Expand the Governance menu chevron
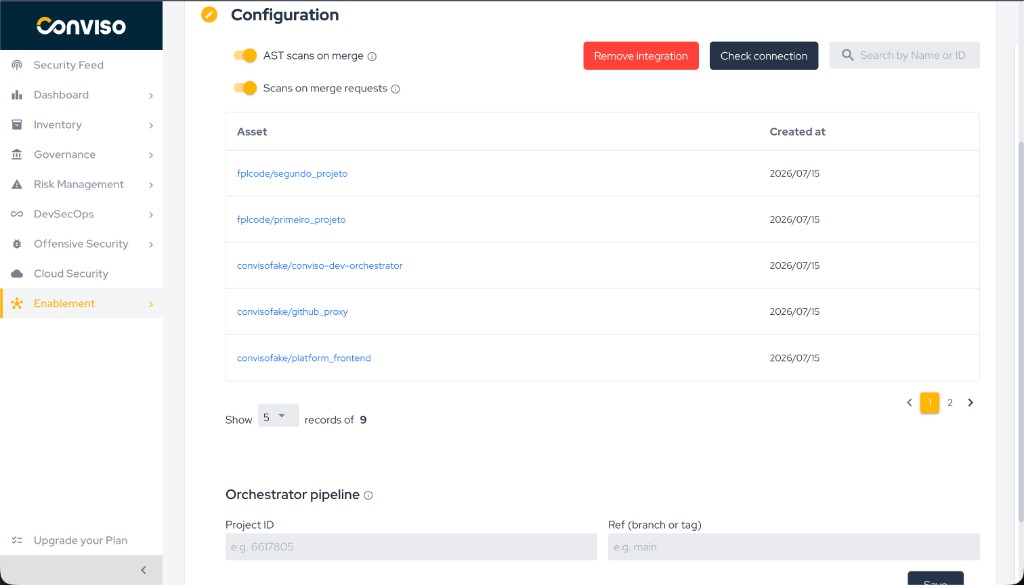Screen dimensions: 1024x585 point(151,155)
